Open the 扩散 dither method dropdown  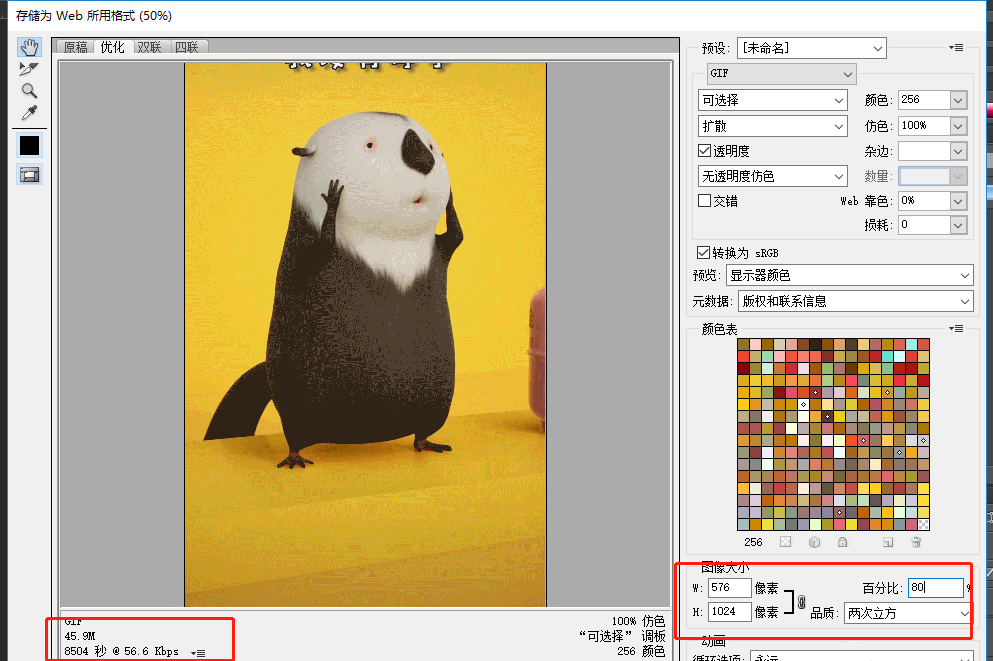tap(773, 126)
